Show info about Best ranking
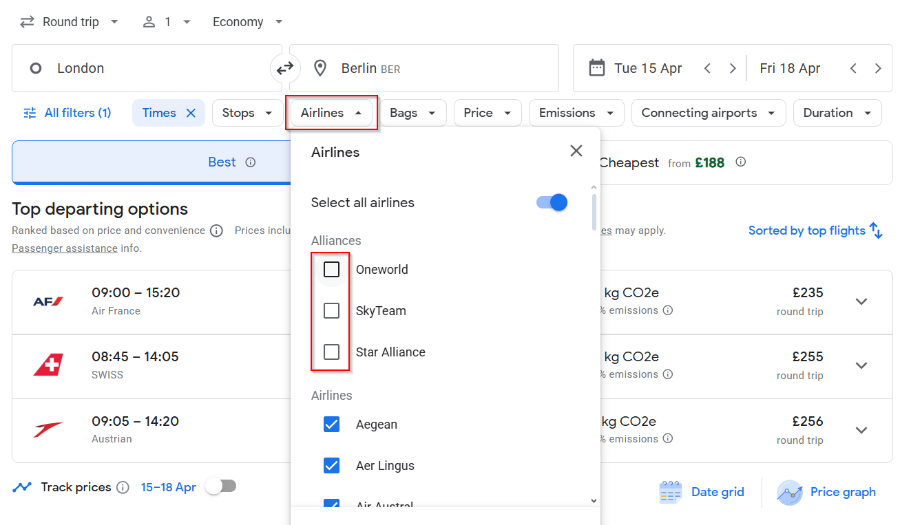The width and height of the screenshot is (900, 525). pyautogui.click(x=250, y=162)
